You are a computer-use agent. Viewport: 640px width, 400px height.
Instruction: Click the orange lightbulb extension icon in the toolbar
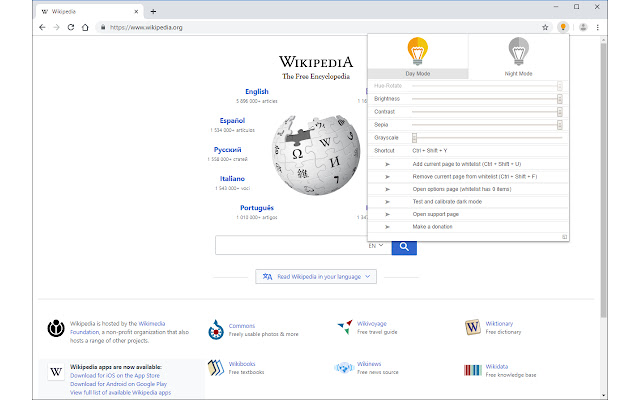tap(563, 27)
